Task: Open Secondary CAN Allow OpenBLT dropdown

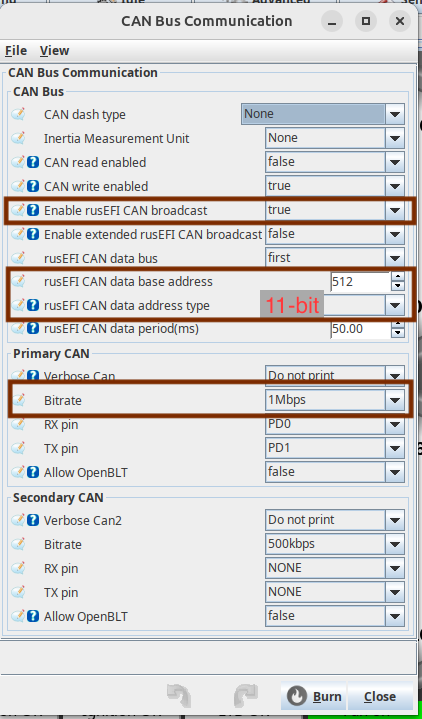Action: pos(335,616)
